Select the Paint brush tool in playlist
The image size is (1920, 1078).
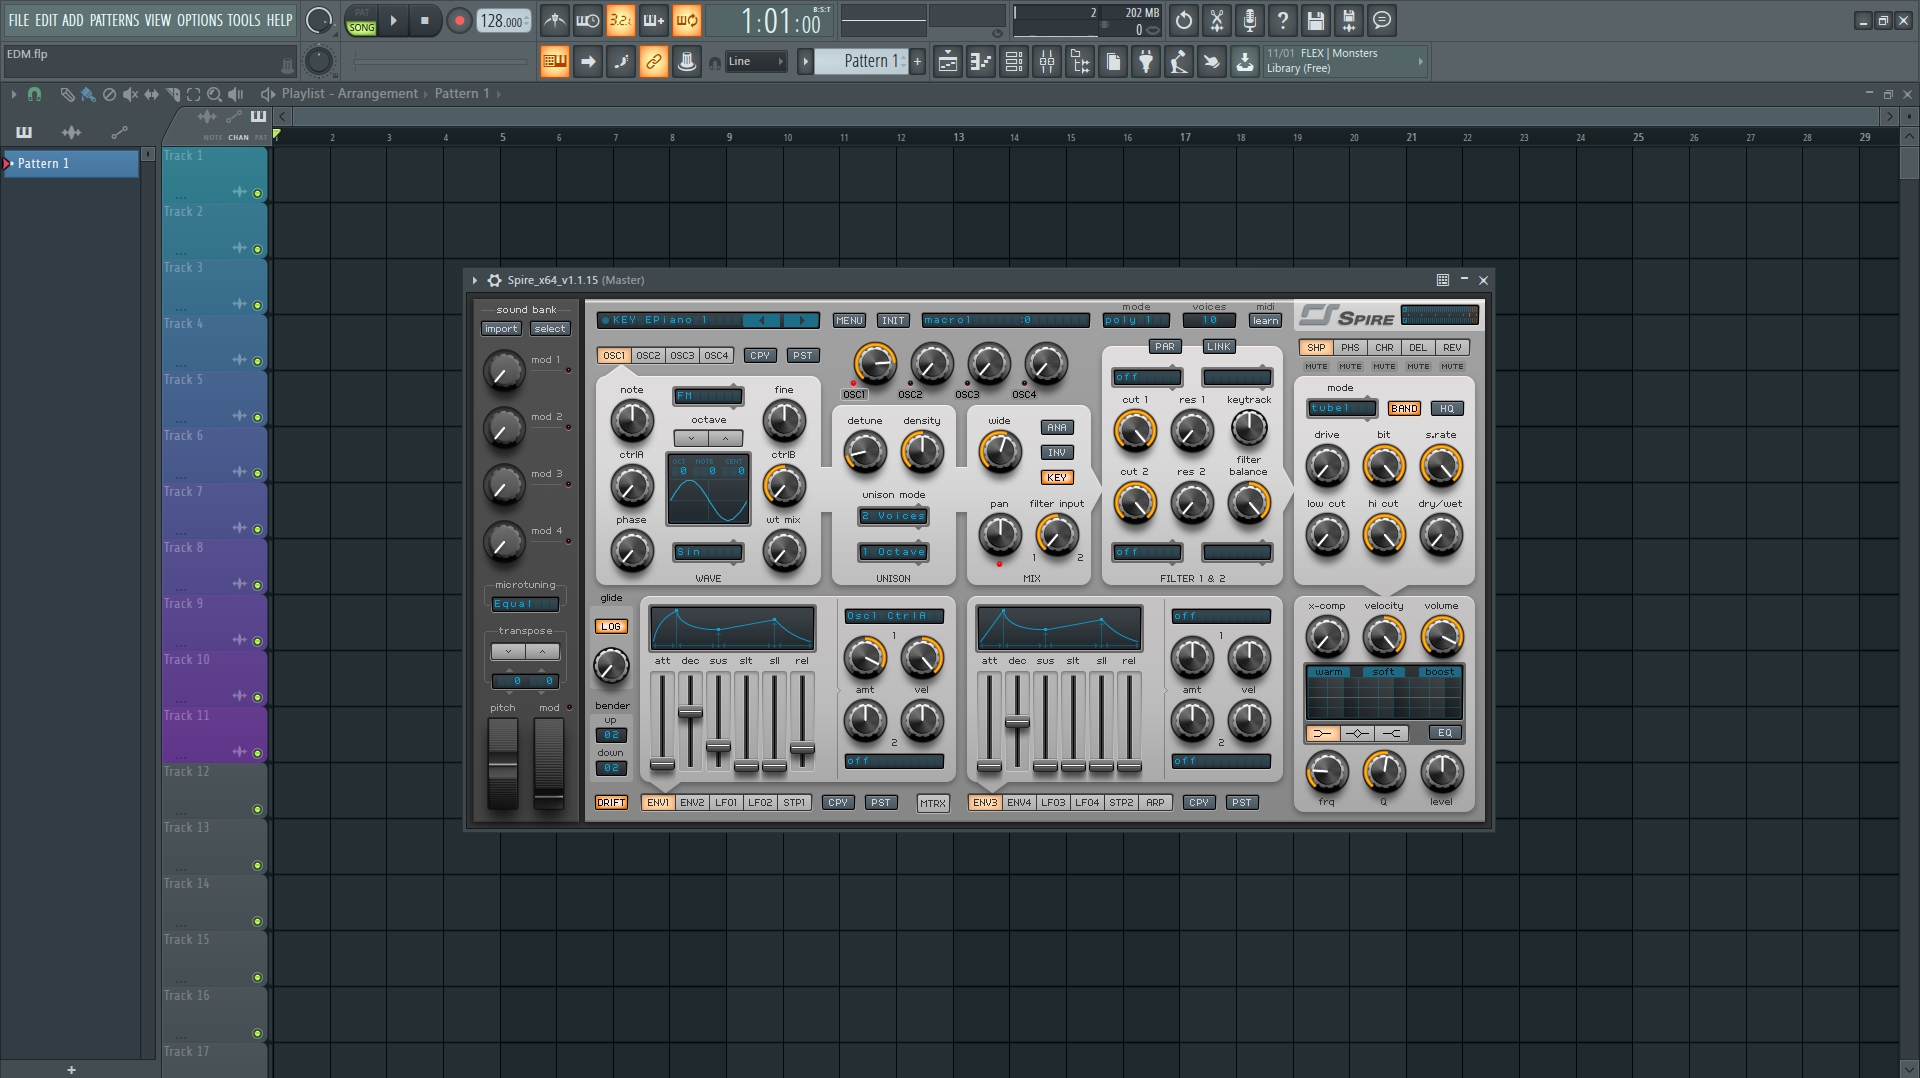(x=88, y=94)
